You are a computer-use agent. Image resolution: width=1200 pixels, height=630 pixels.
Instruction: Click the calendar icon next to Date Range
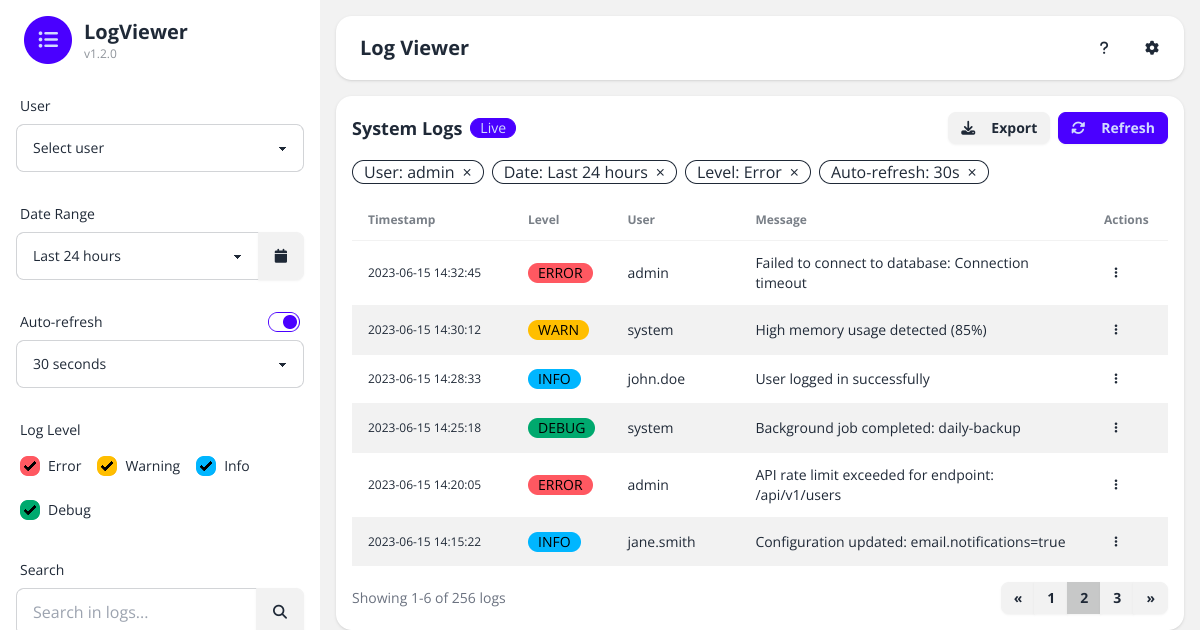point(280,256)
